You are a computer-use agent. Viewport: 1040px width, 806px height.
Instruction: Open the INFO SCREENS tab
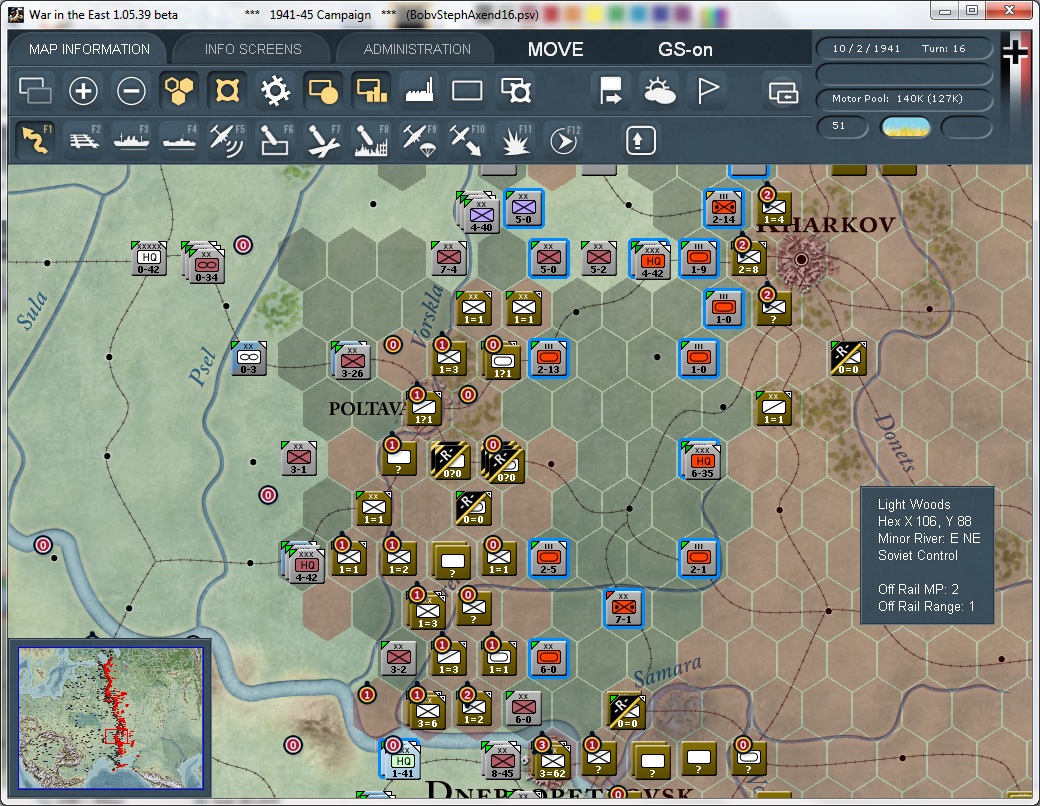pos(253,49)
